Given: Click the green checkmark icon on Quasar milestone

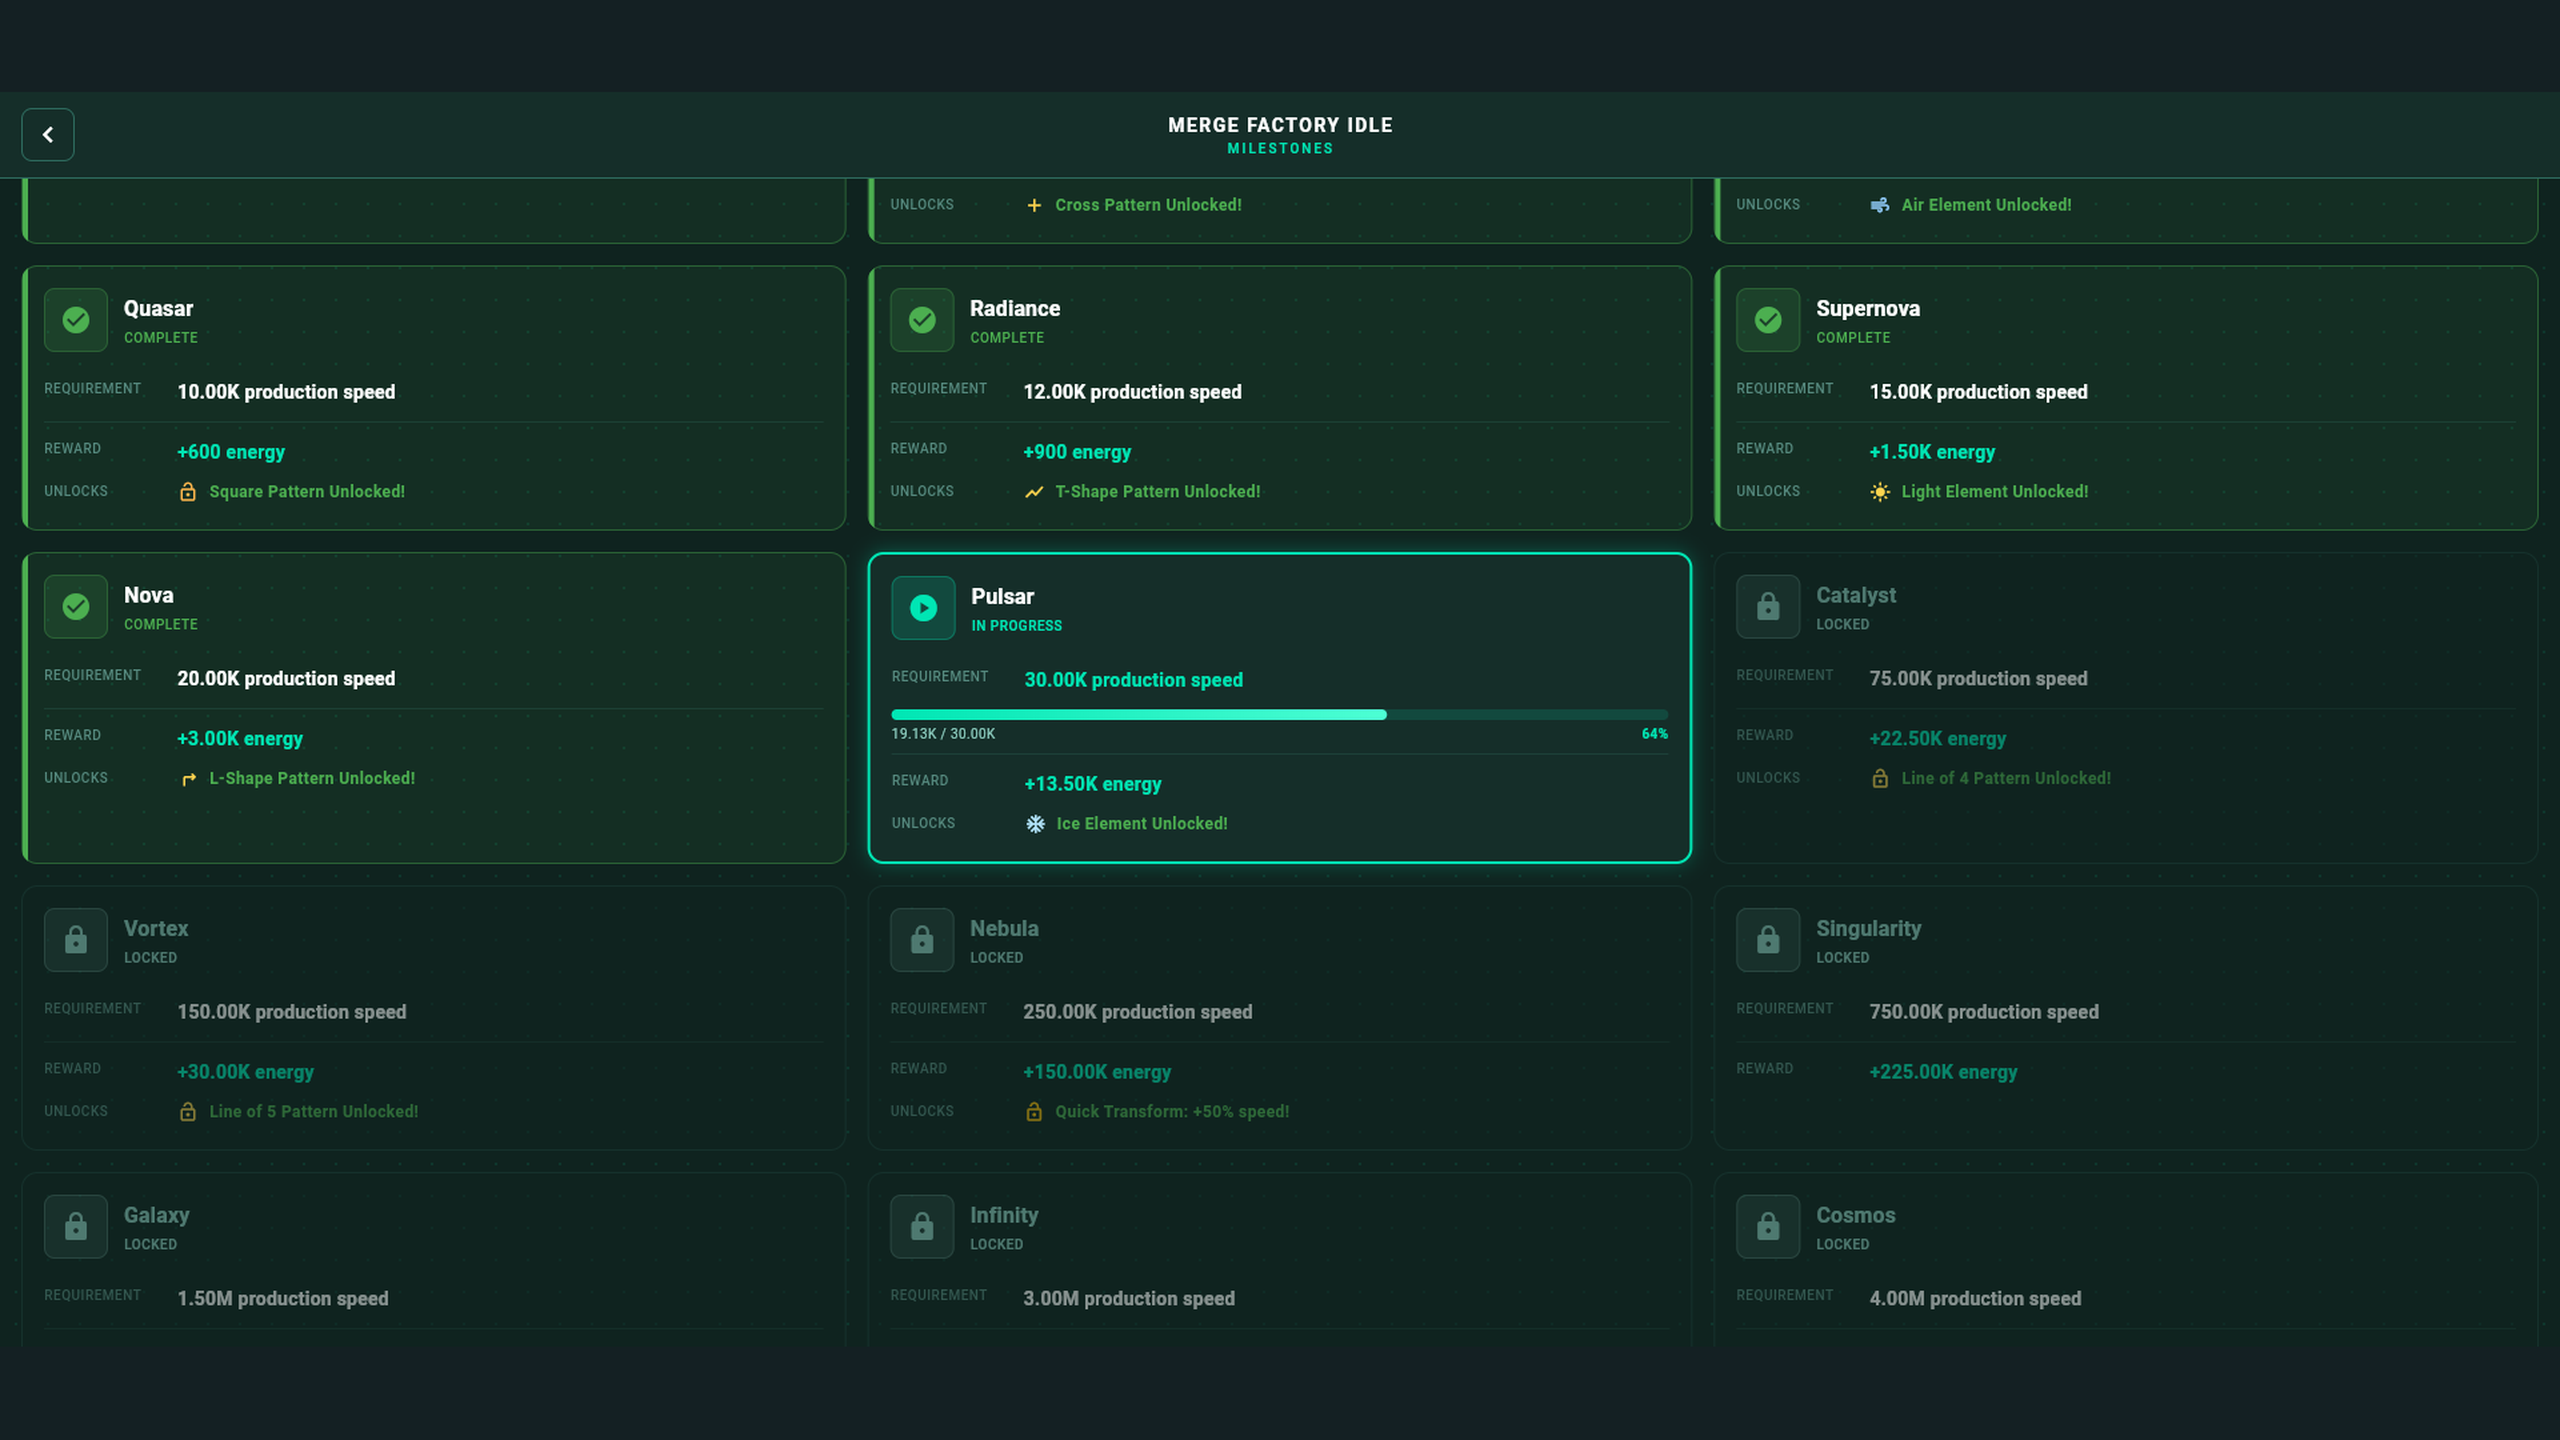Looking at the screenshot, I should [75, 320].
